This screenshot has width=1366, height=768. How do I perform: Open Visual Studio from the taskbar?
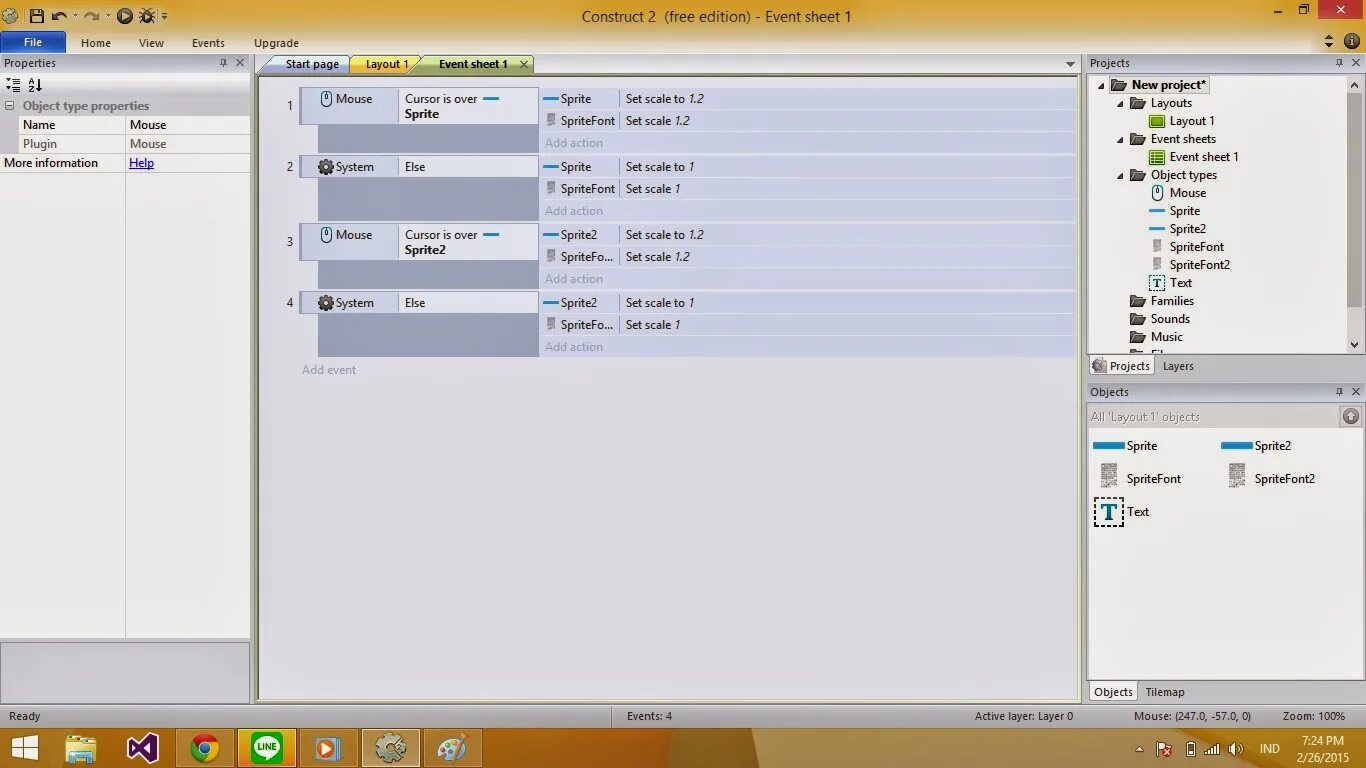[143, 748]
